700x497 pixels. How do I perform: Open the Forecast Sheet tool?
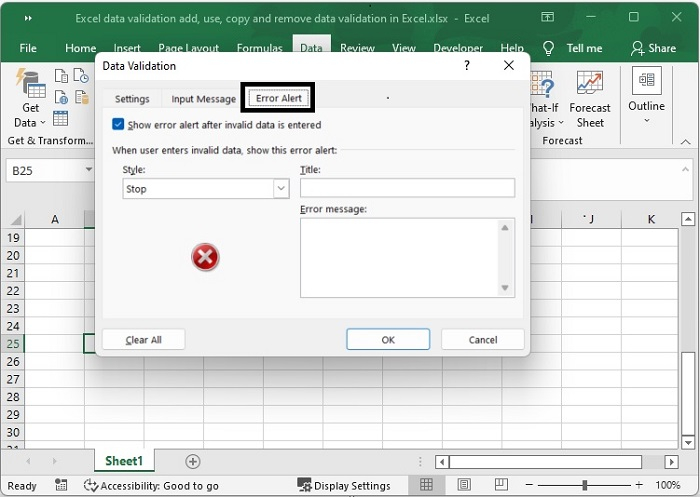point(590,100)
